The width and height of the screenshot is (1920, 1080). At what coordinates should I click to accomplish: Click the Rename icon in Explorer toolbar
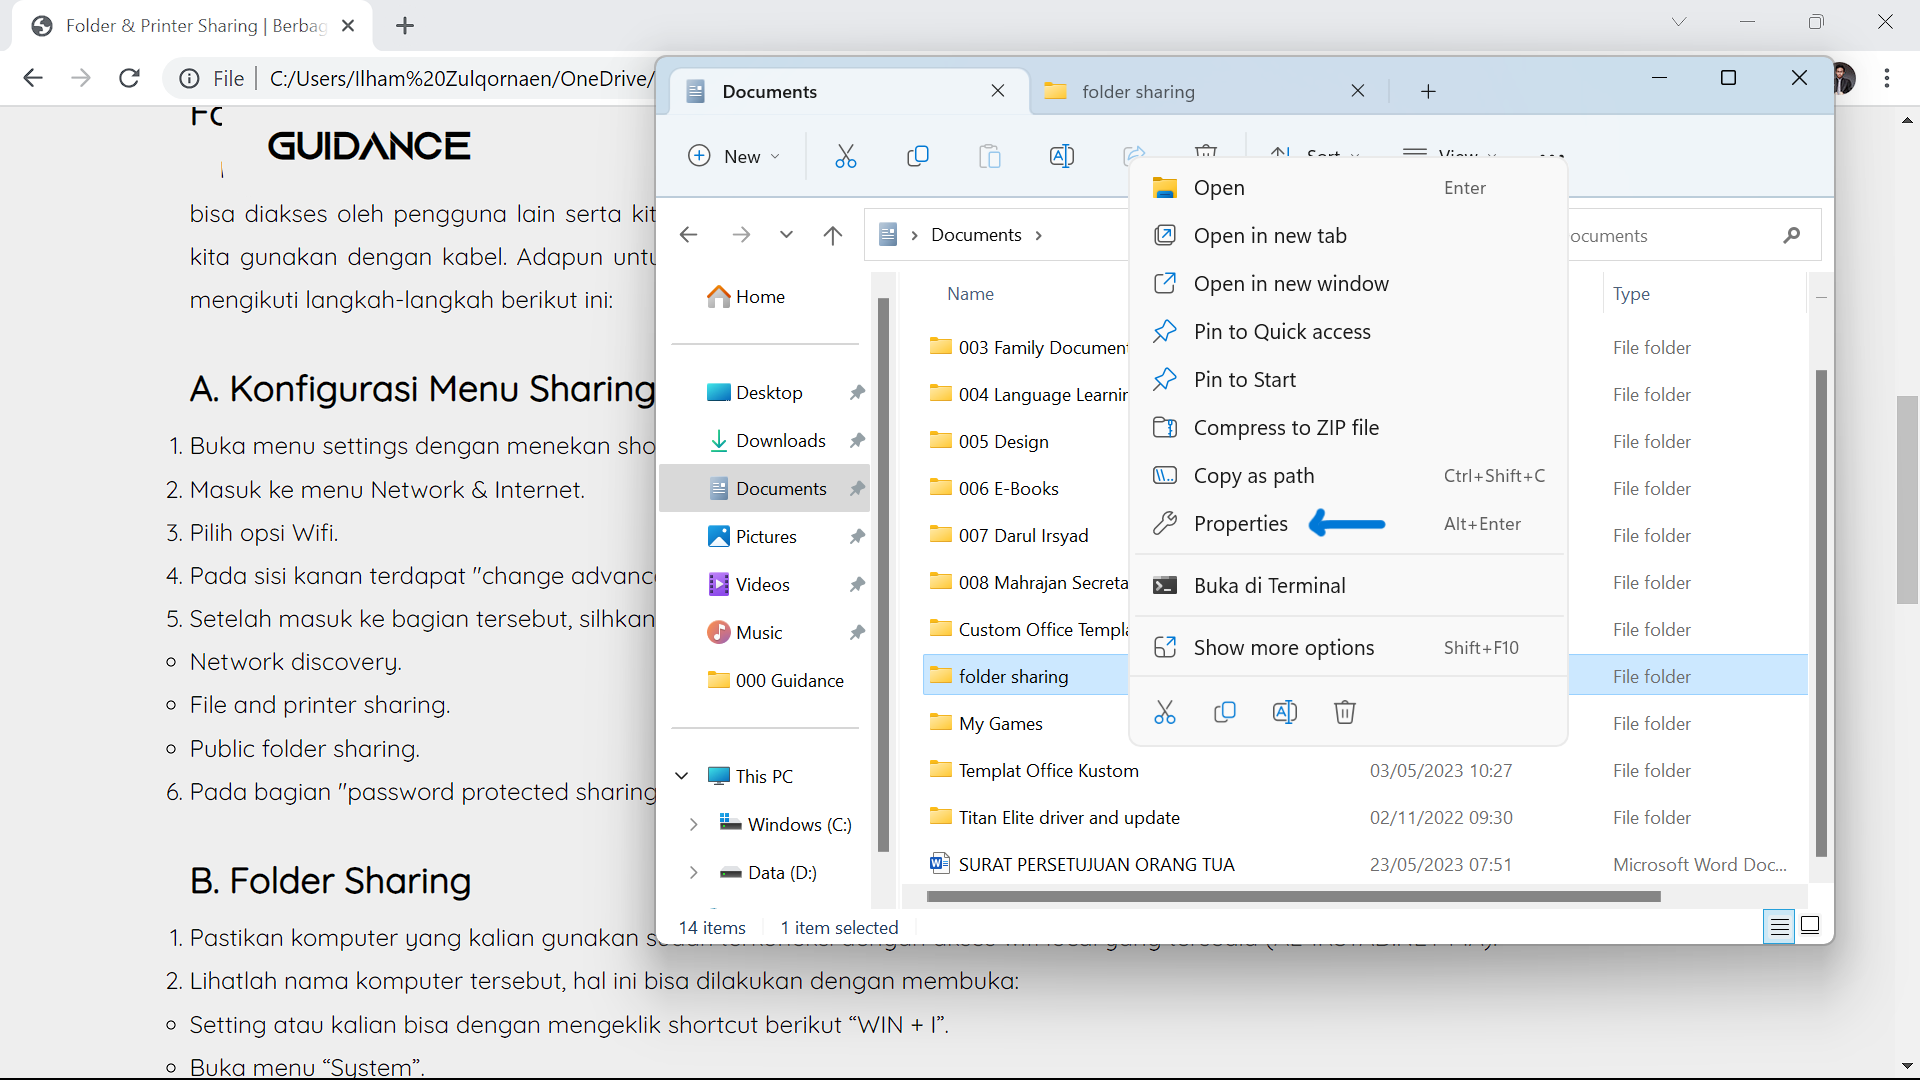coord(1062,156)
